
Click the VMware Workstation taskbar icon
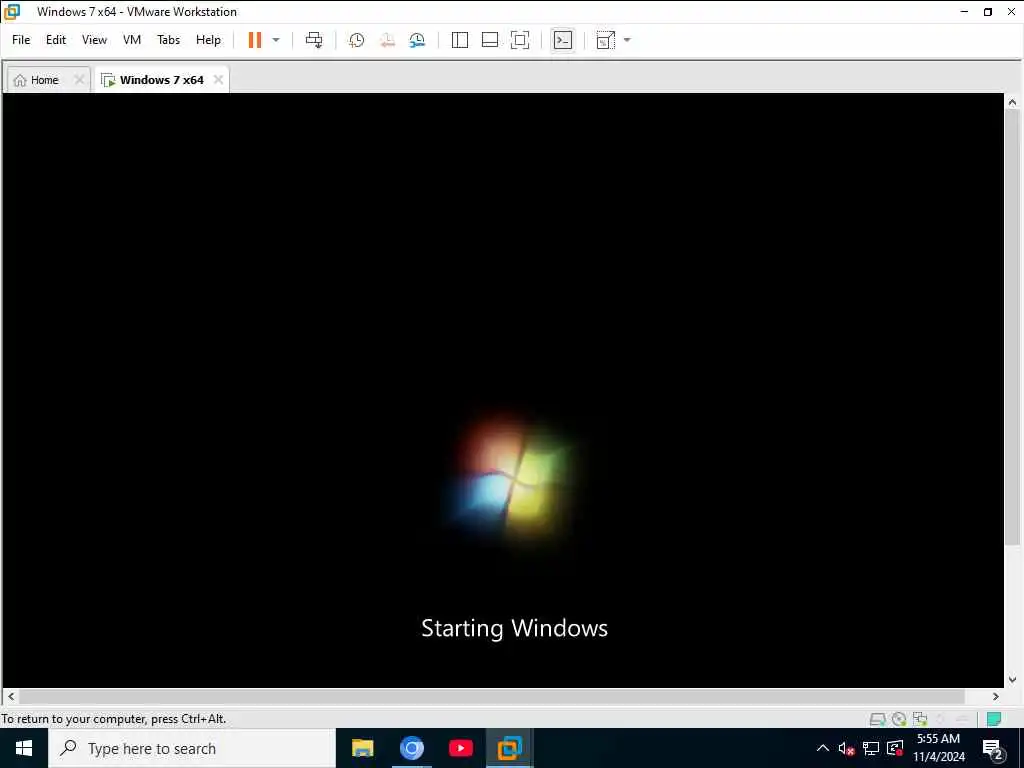pyautogui.click(x=509, y=748)
